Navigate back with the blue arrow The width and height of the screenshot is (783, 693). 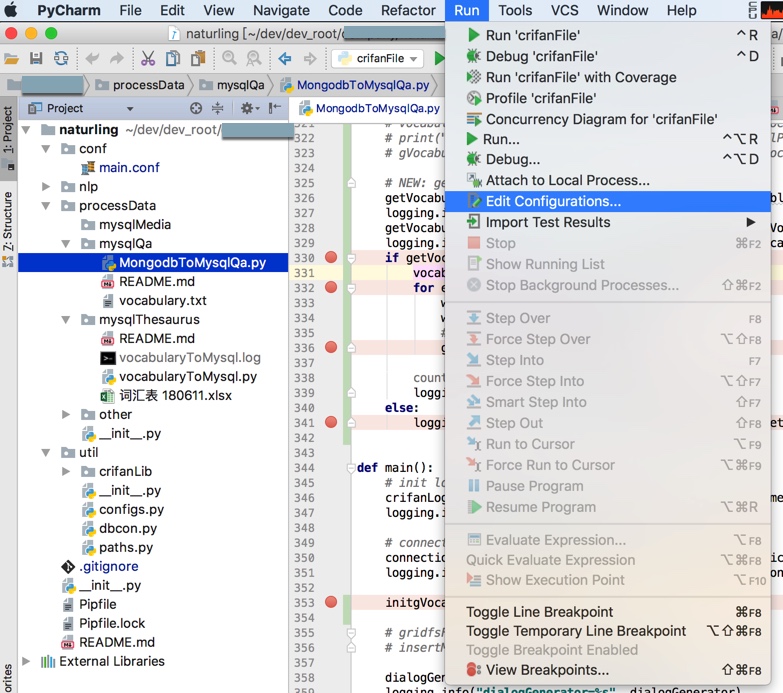[x=285, y=59]
